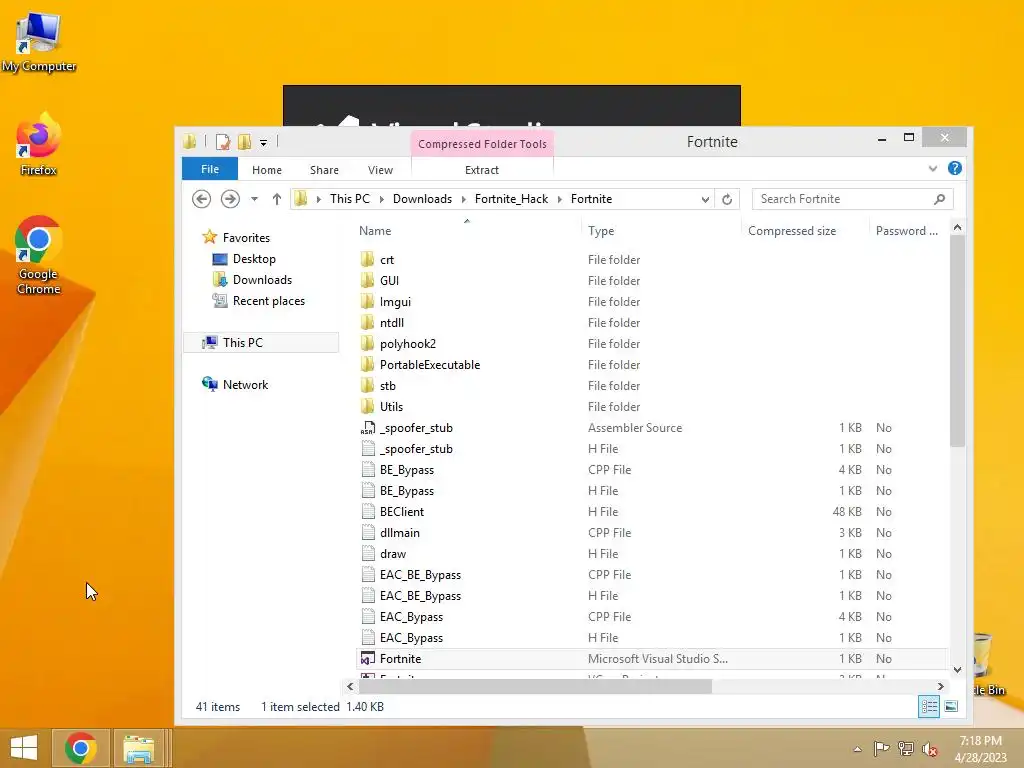
Task: Select Recent places in navigation pane
Action: point(259,300)
